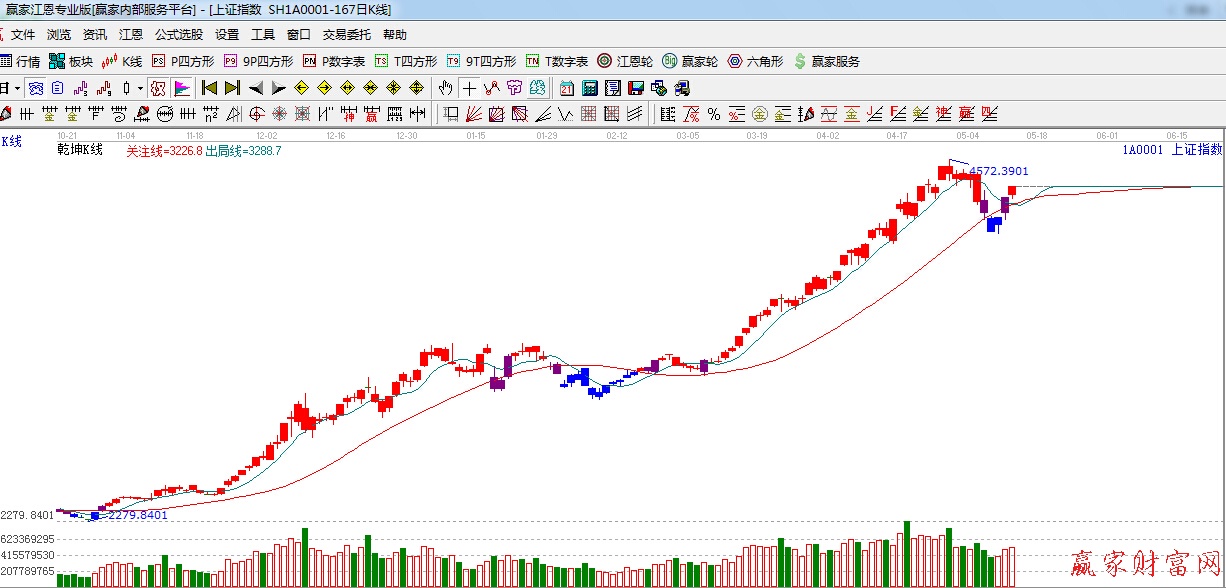Click the calculator icon in toolbar
Screen dimensions: 1226x588
coord(590,88)
